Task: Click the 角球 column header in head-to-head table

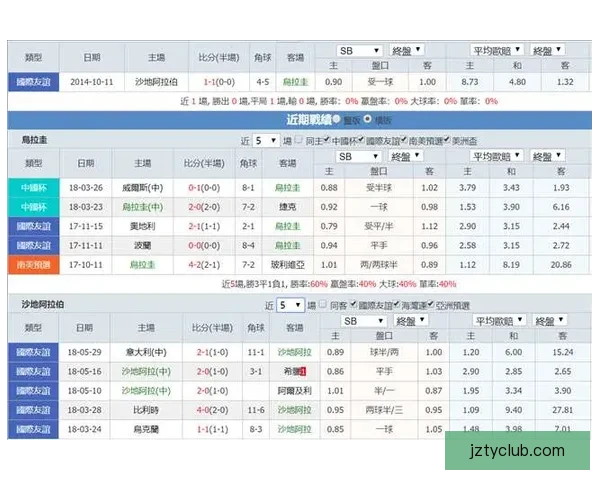Action: click(x=262, y=58)
